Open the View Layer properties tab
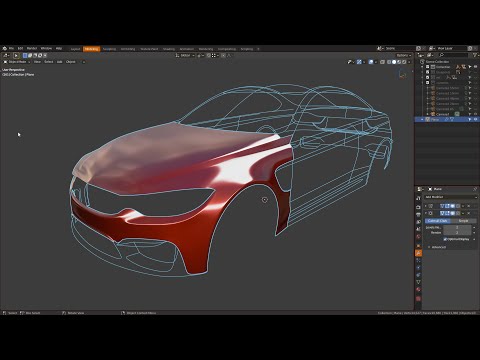 click(419, 222)
